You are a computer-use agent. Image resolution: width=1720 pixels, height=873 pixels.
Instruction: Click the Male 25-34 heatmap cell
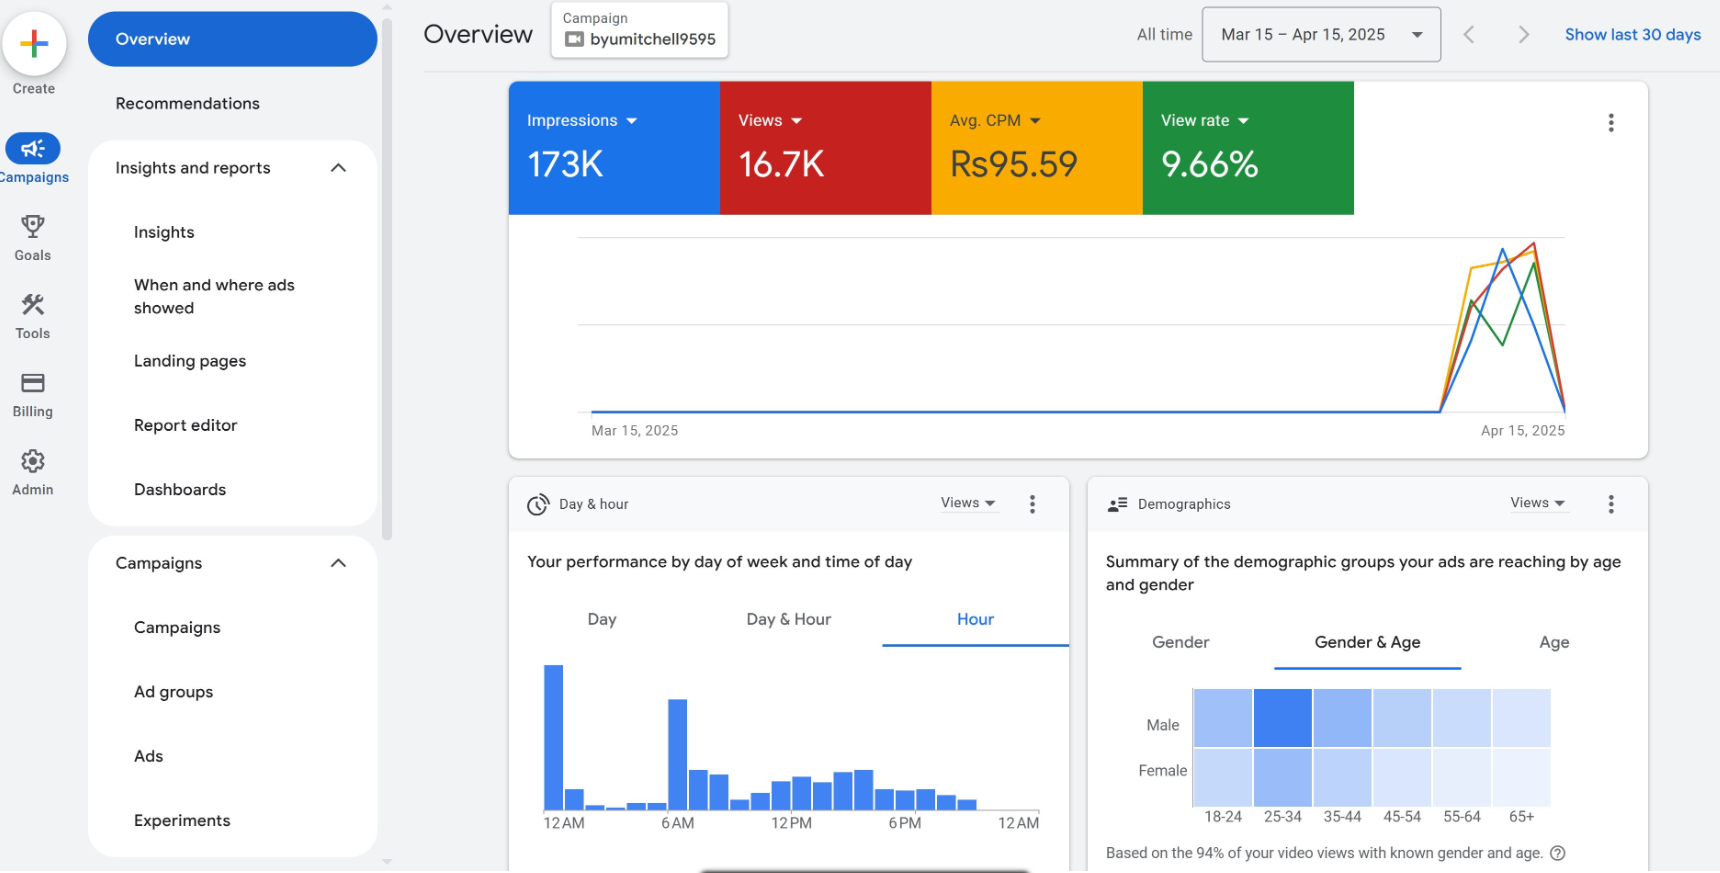(x=1282, y=718)
